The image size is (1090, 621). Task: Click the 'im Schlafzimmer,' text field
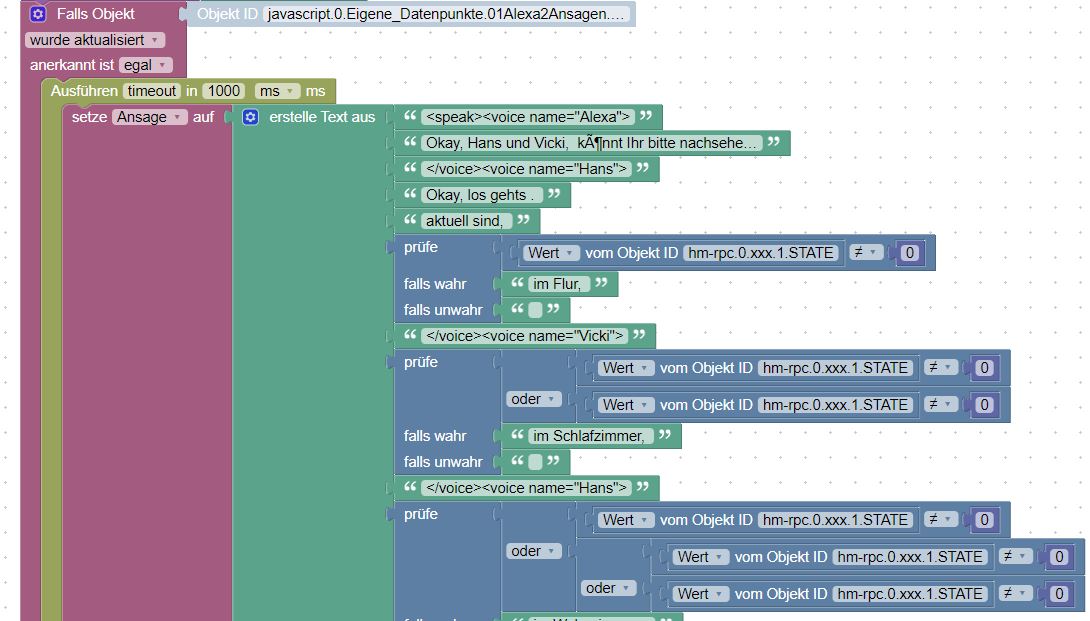click(x=591, y=436)
